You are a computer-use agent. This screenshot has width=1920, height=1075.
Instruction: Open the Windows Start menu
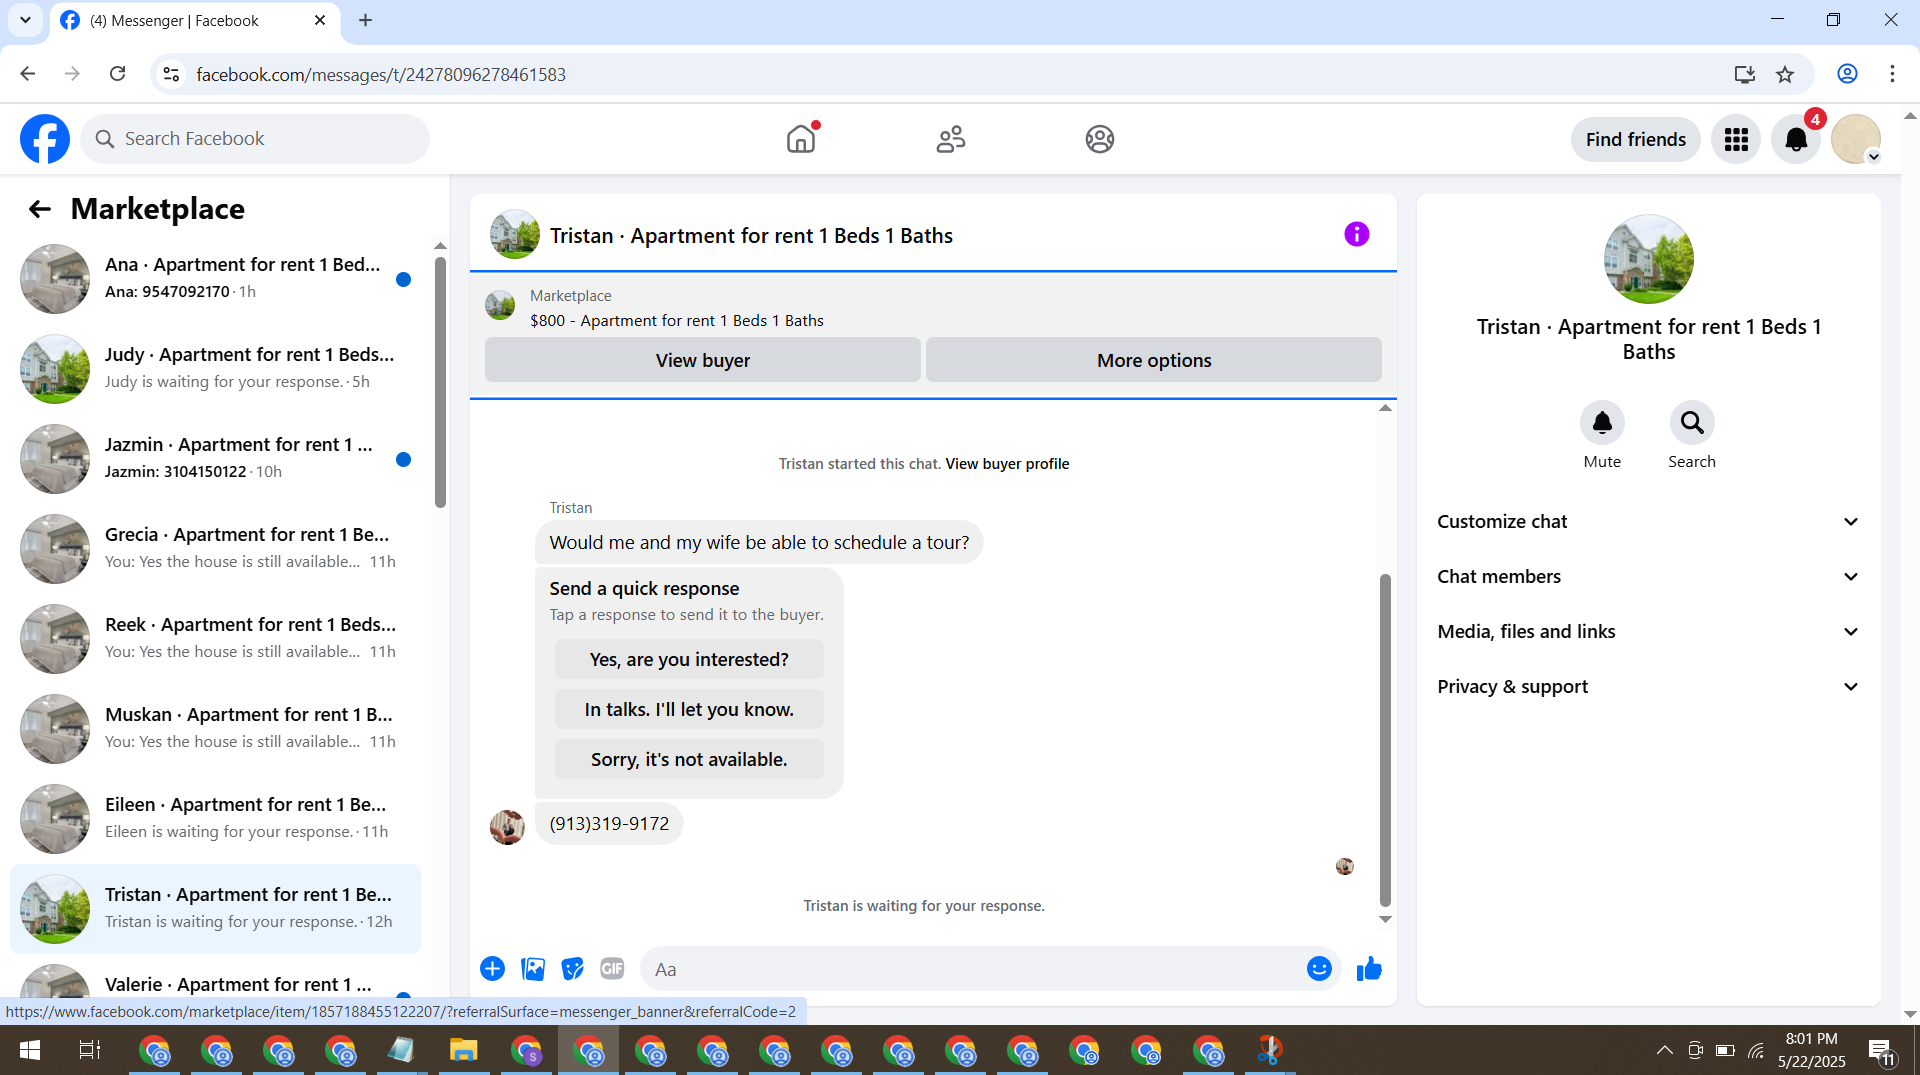(30, 1050)
